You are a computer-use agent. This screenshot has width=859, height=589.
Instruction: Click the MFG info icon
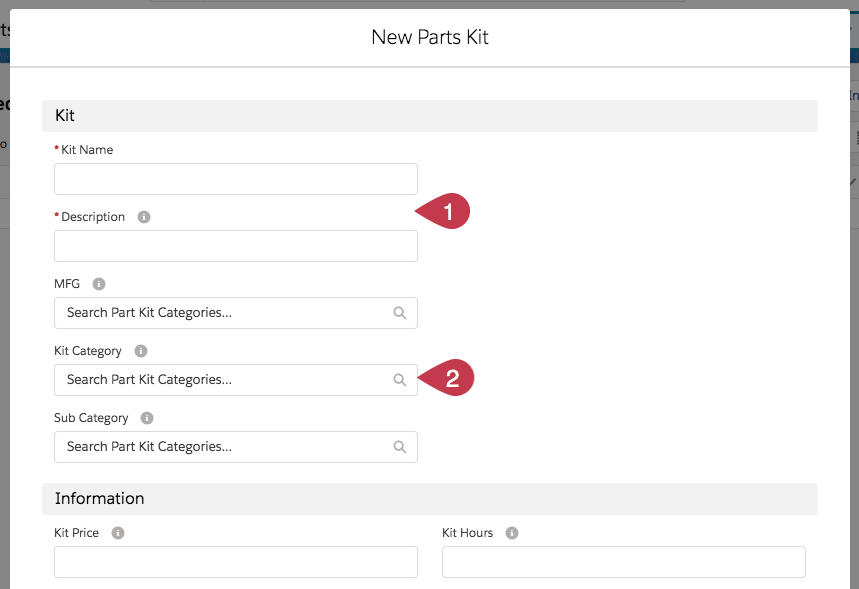(99, 284)
